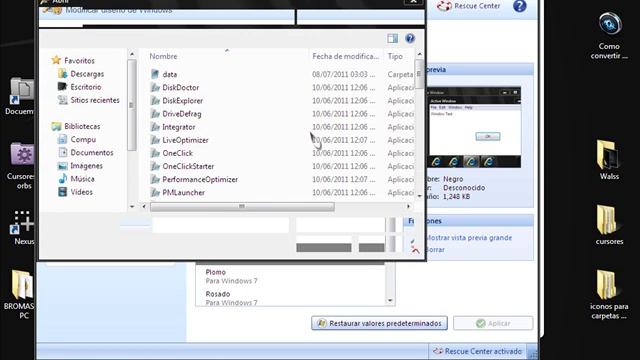The height and width of the screenshot is (360, 640).
Task: Select the Plomo style entry
Action: coord(291,276)
